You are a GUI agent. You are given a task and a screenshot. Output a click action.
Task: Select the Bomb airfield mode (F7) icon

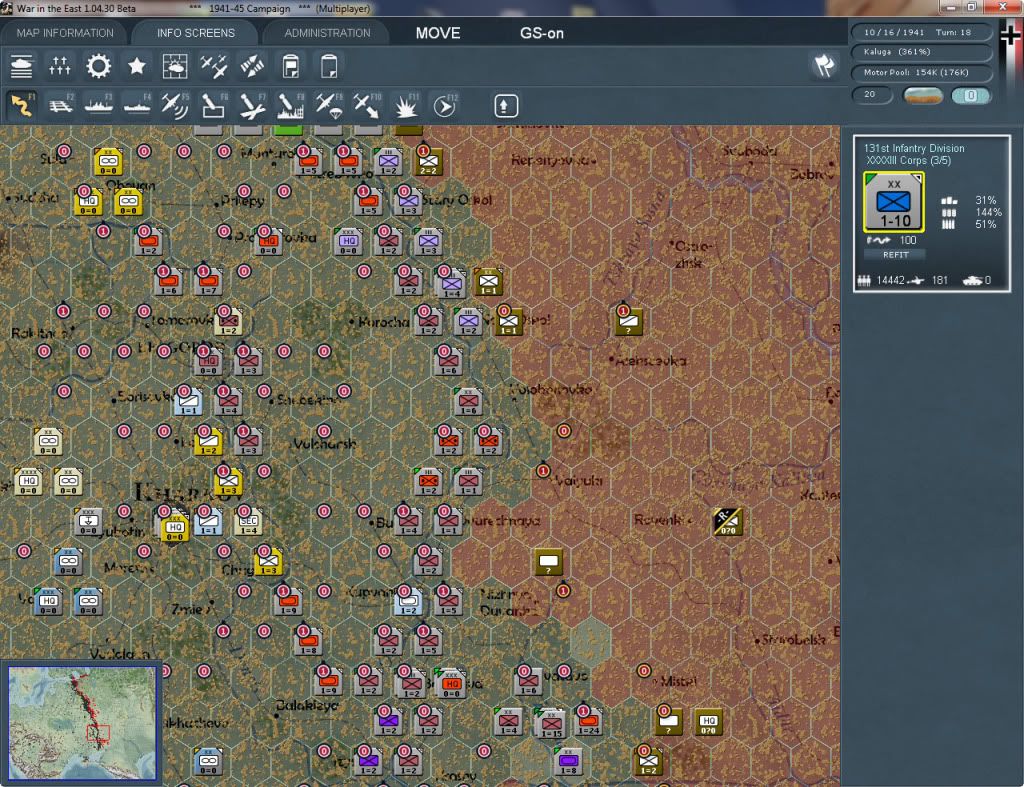click(252, 105)
